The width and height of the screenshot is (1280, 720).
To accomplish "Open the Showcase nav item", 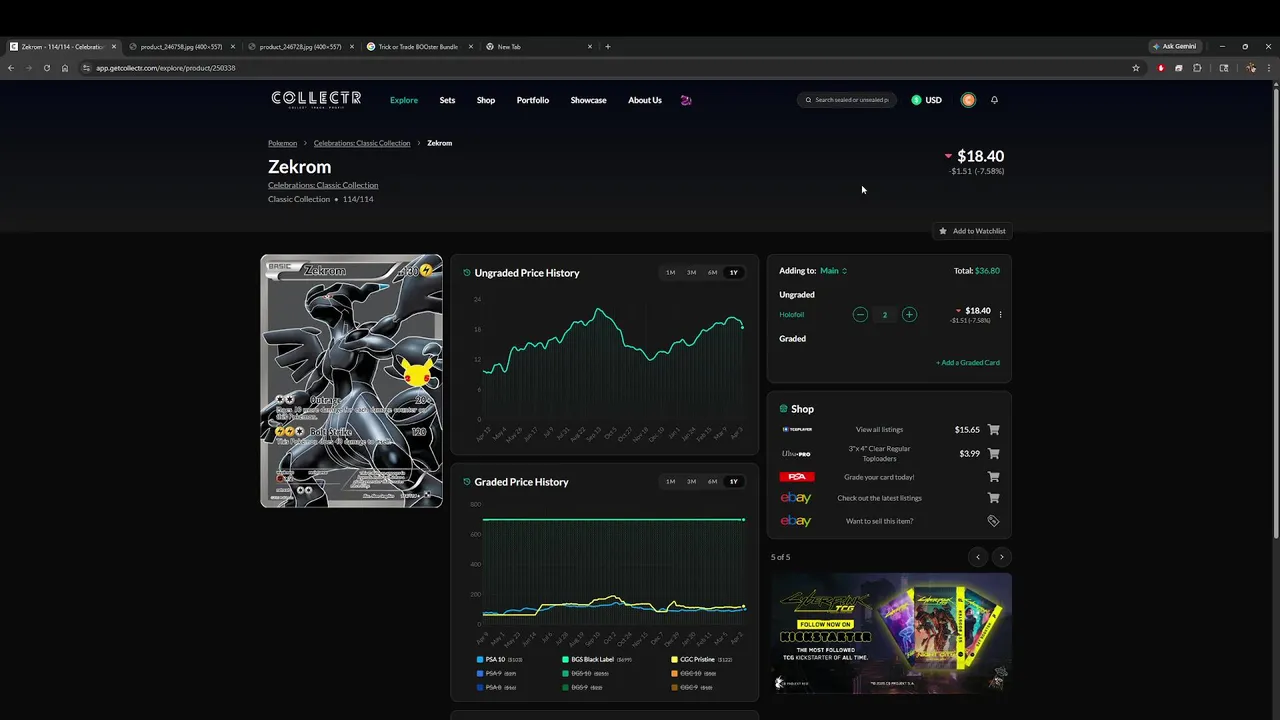I will click(588, 100).
